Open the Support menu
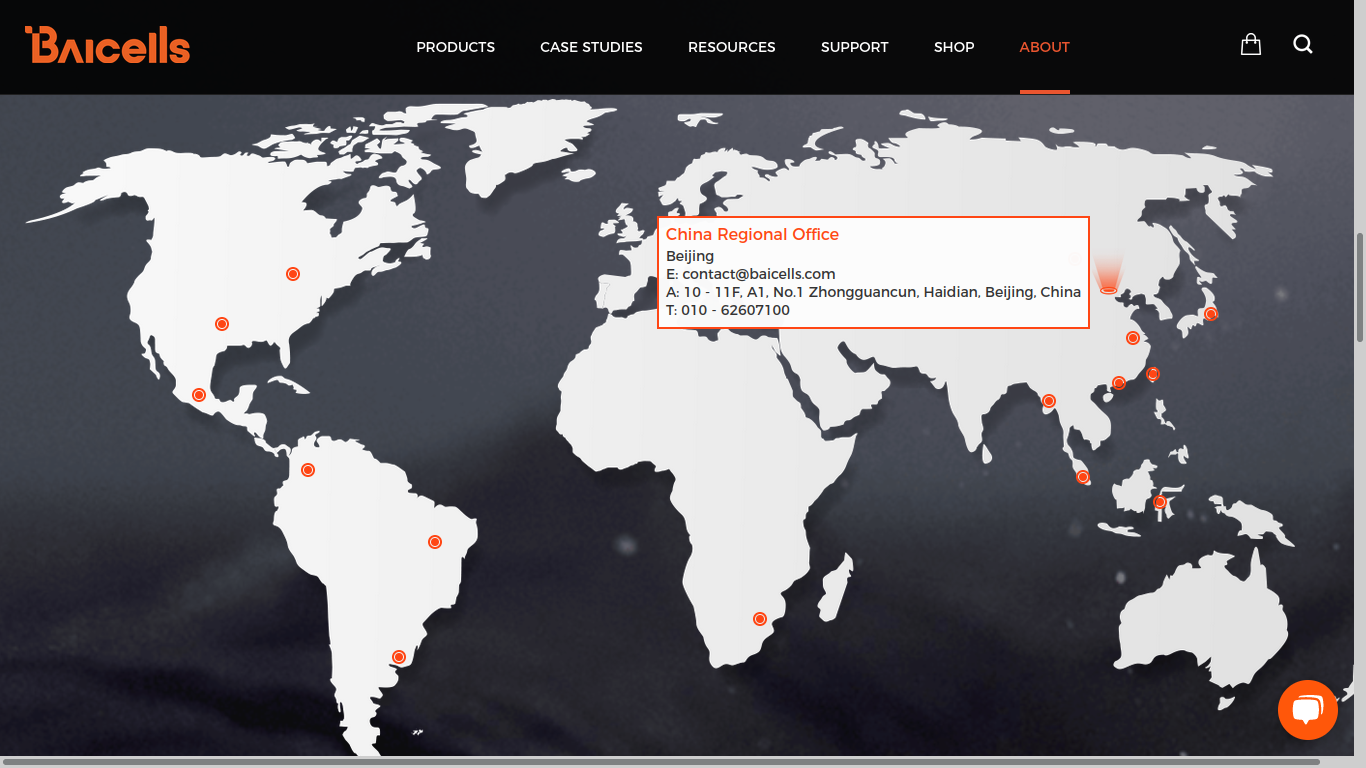 (x=855, y=47)
